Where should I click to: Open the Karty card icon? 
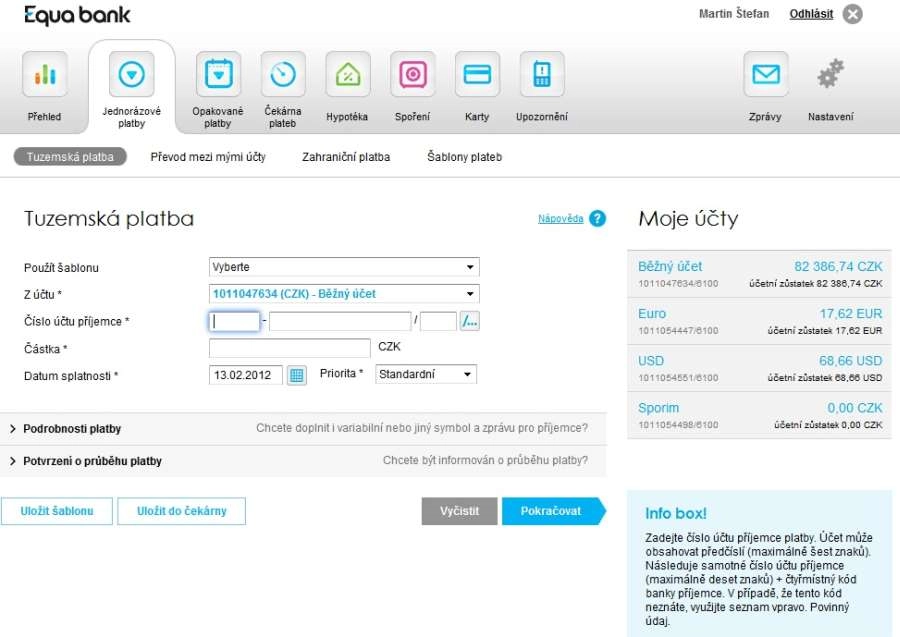477,74
